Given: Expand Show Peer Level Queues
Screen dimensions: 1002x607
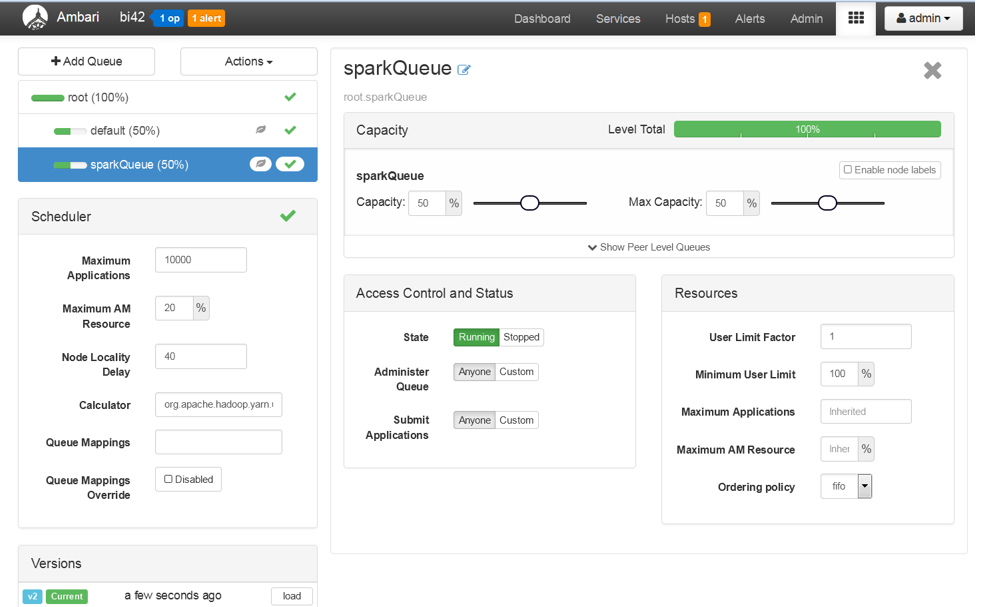Looking at the screenshot, I should tap(649, 247).
